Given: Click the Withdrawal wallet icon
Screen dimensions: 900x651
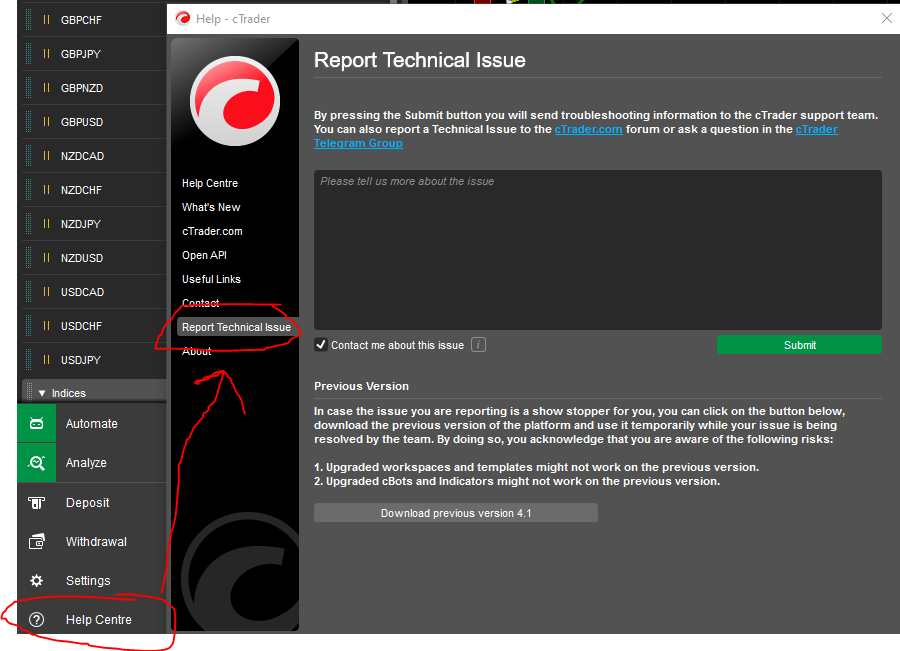Looking at the screenshot, I should (x=37, y=541).
